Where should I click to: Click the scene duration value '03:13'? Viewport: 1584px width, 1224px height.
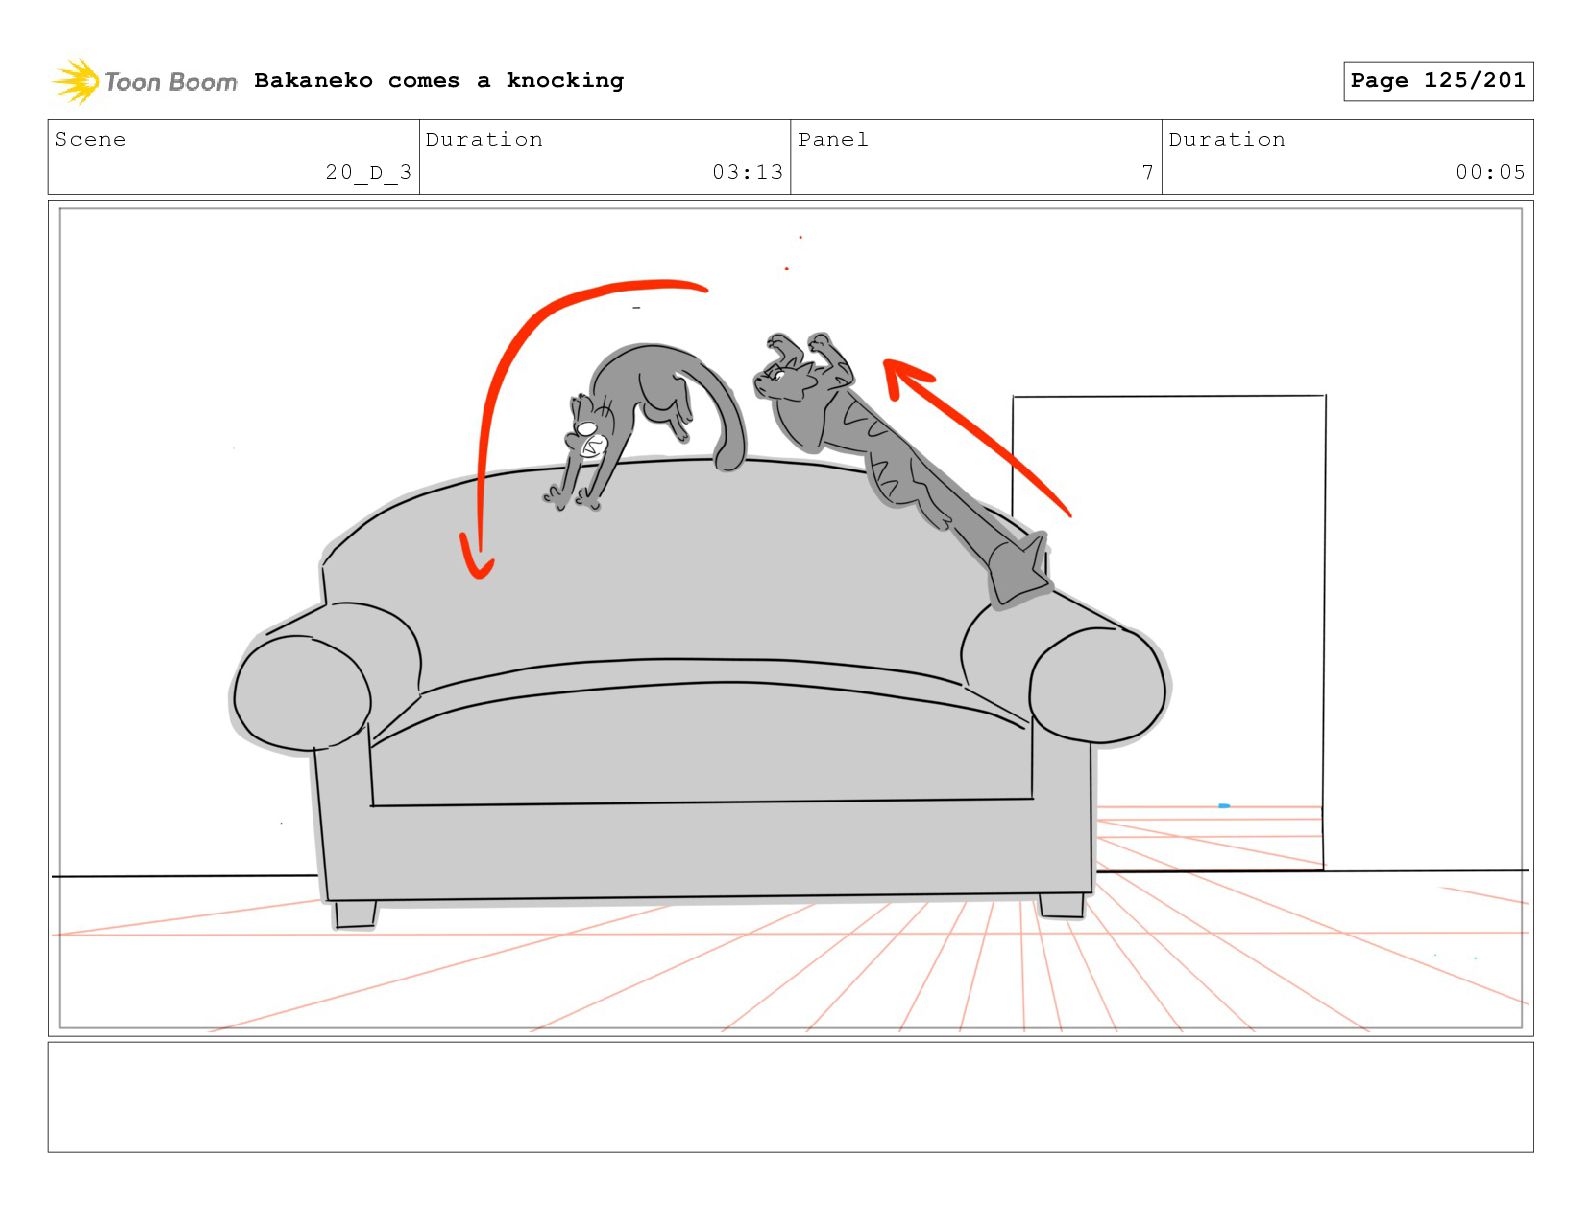747,172
